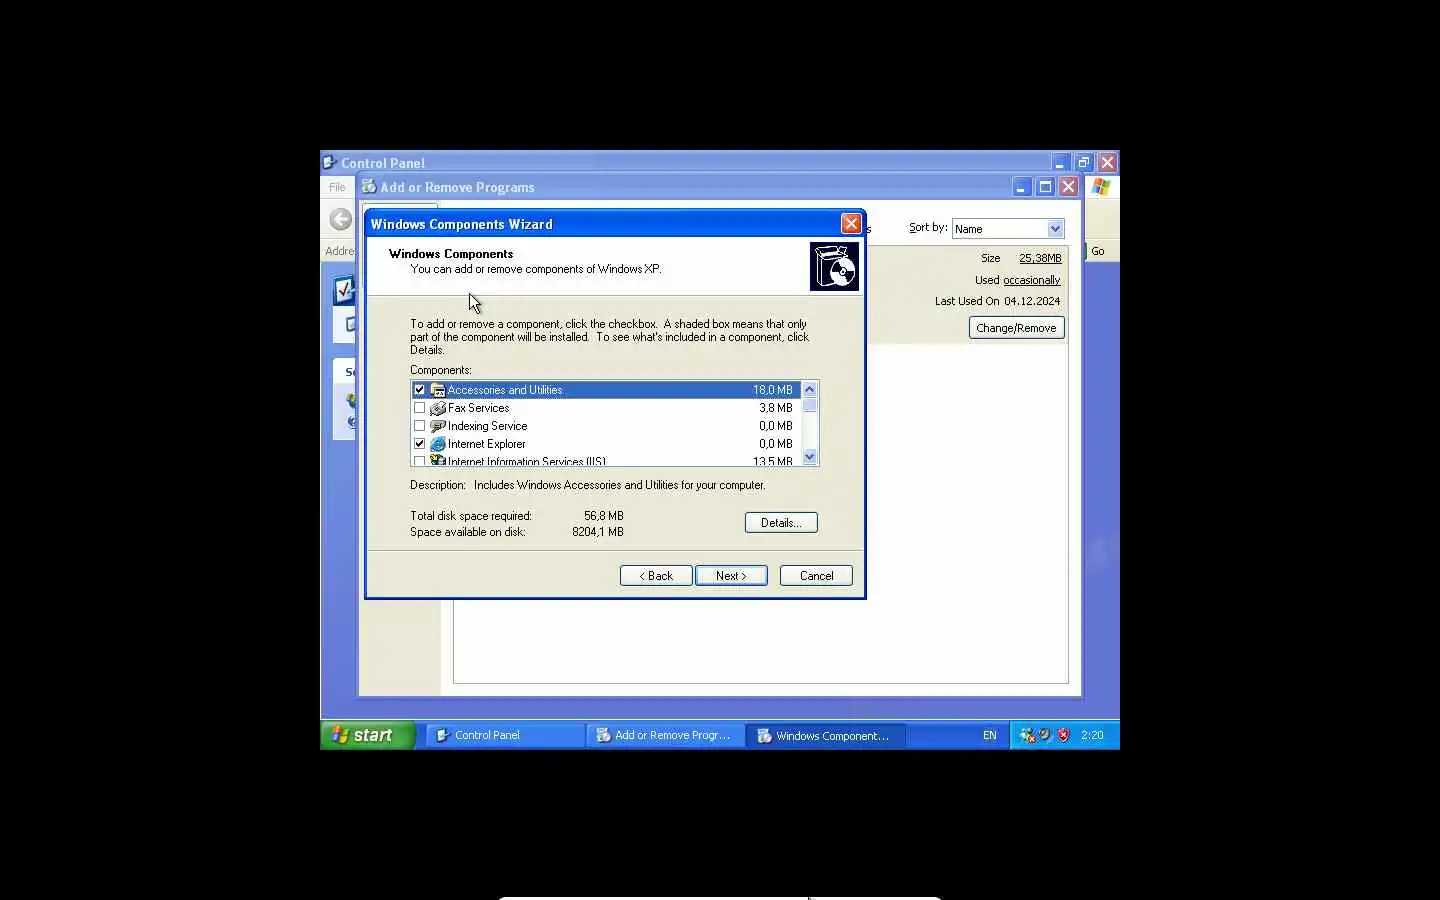Click the Internet Information Services icon

click(x=438, y=460)
